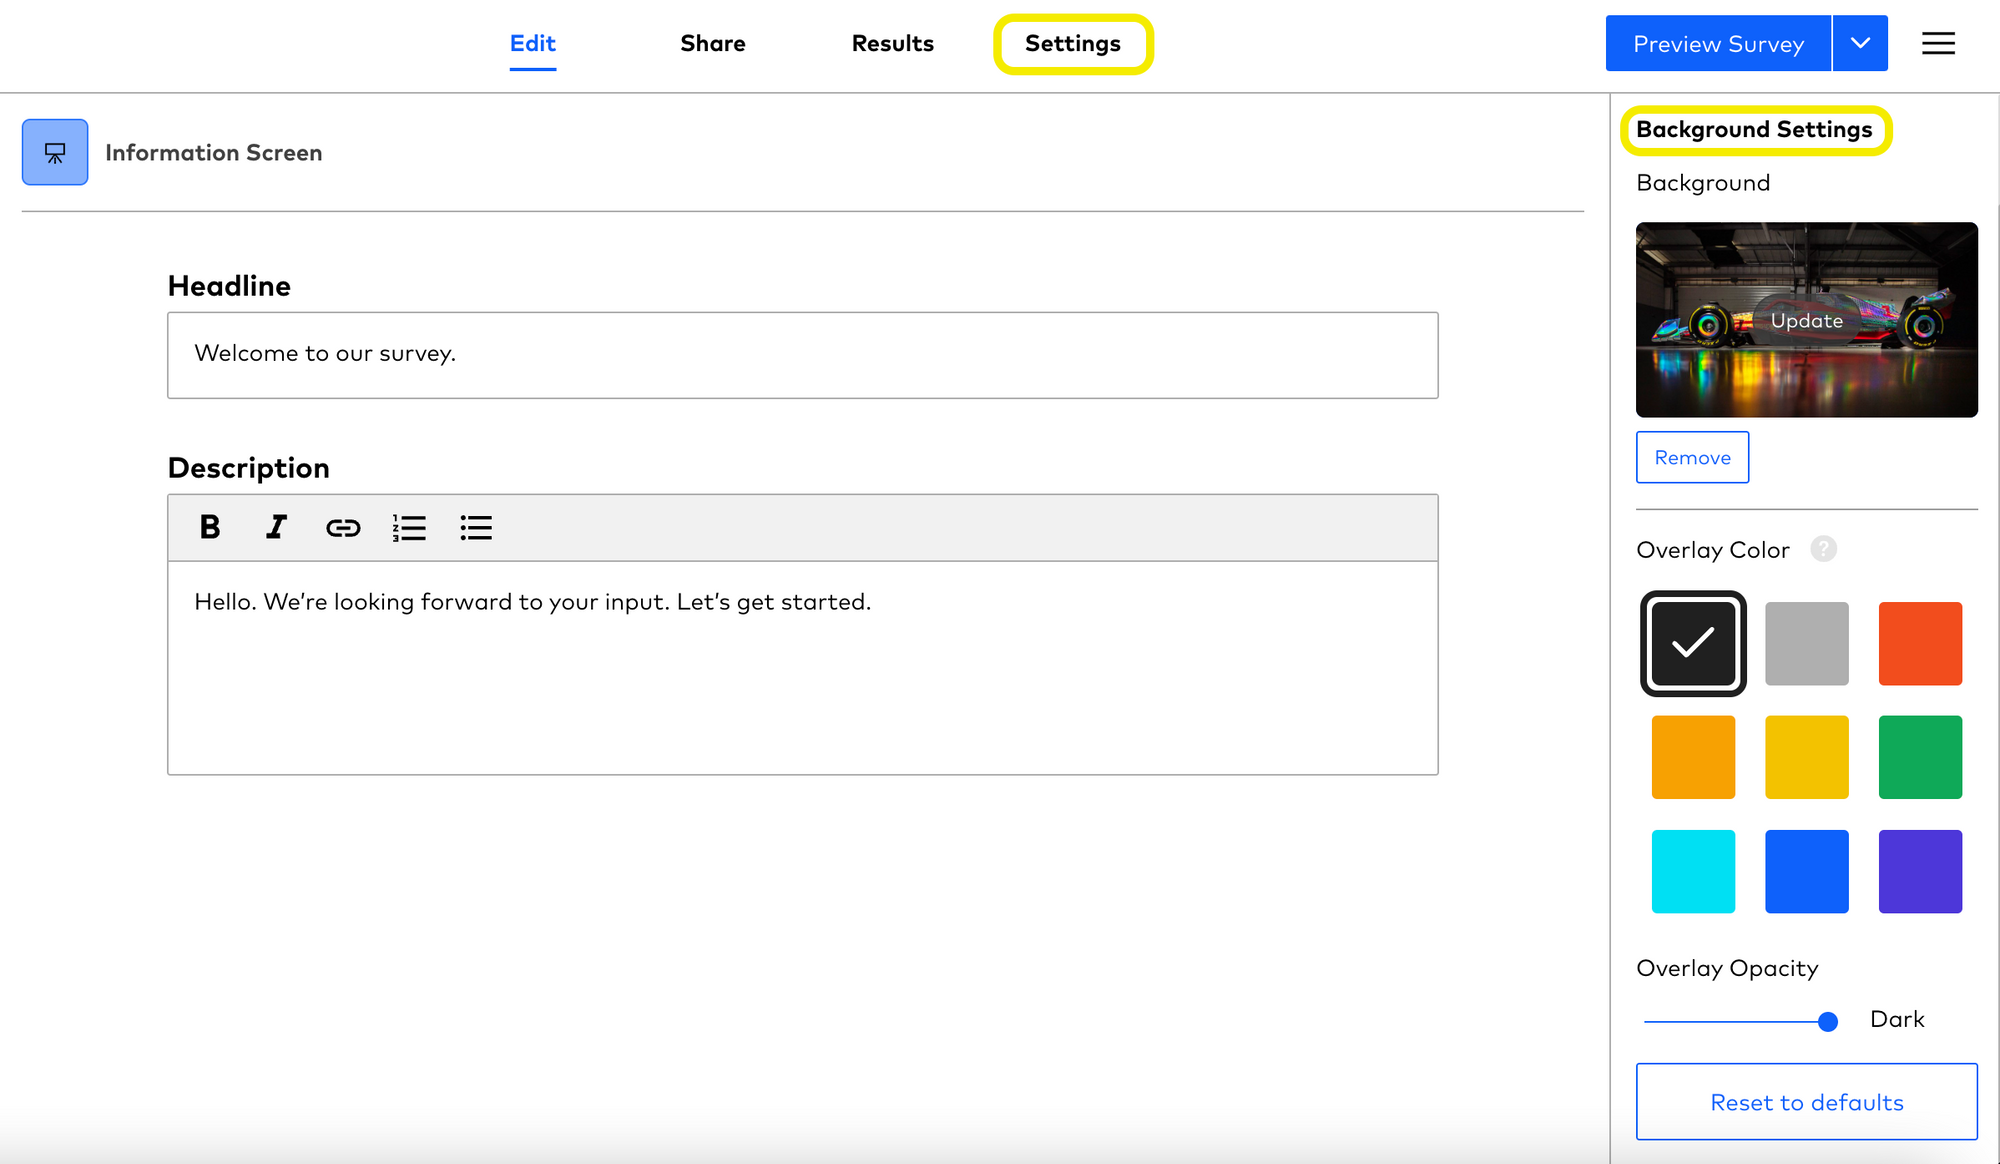Switch to the Share tab
The height and width of the screenshot is (1164, 2000).
pyautogui.click(x=713, y=43)
